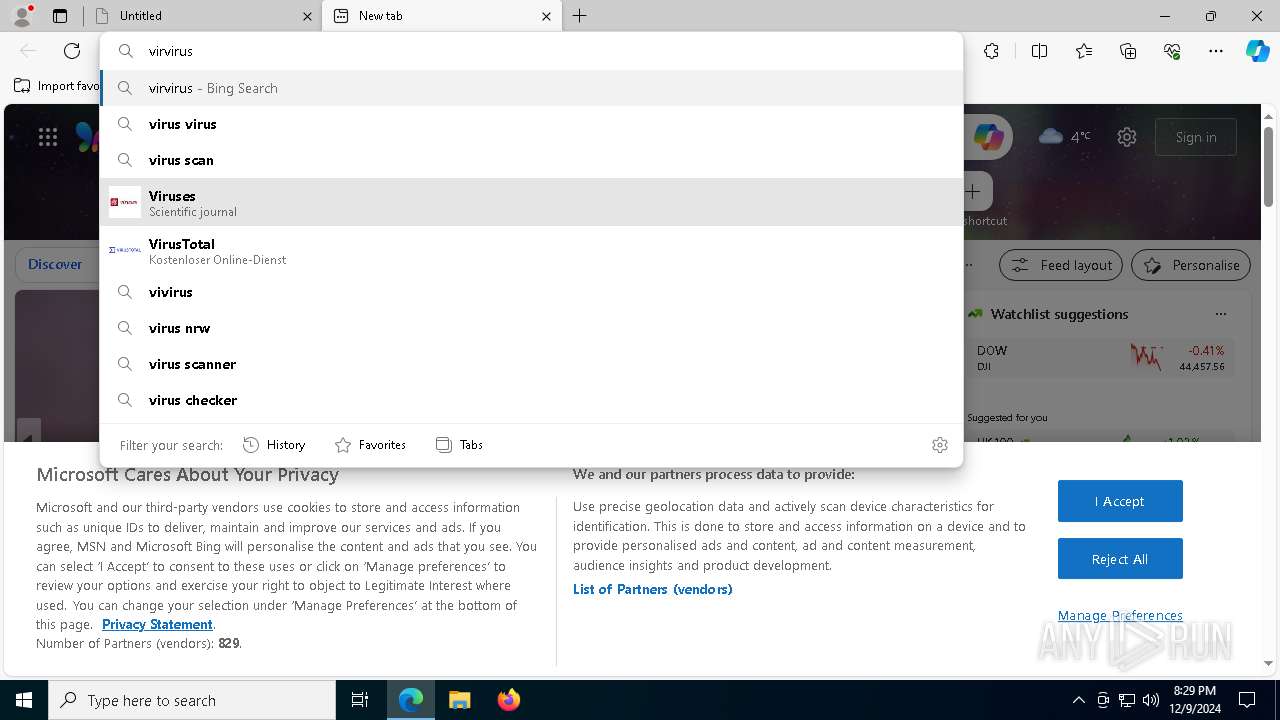The image size is (1280, 720).
Task: Click the address bar text virvirus
Action: 171,51
